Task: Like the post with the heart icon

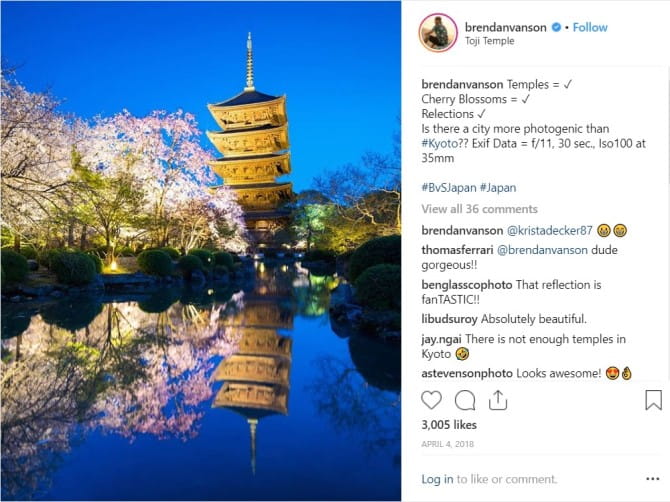Action: click(431, 400)
